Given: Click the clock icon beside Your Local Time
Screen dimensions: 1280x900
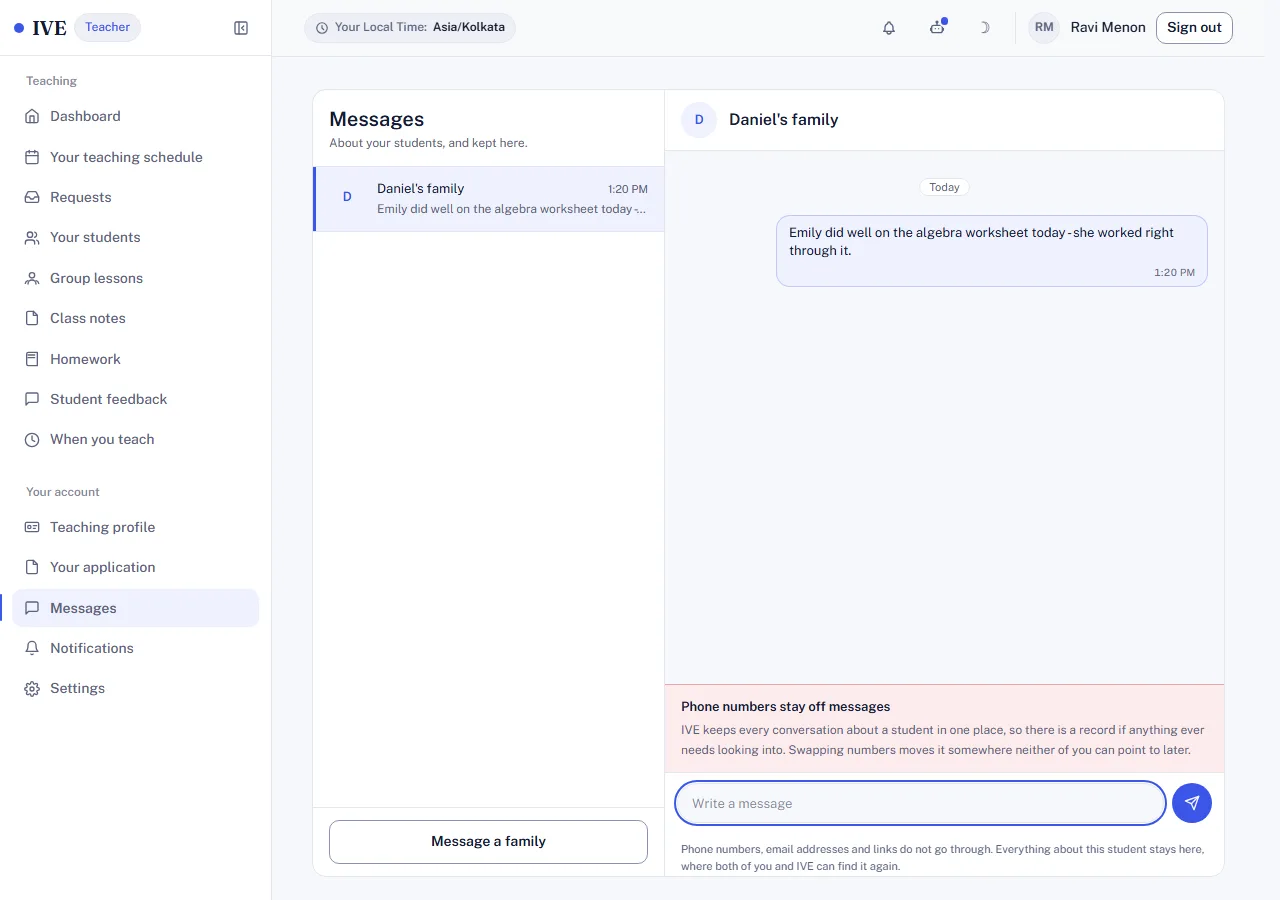Looking at the screenshot, I should click(322, 28).
